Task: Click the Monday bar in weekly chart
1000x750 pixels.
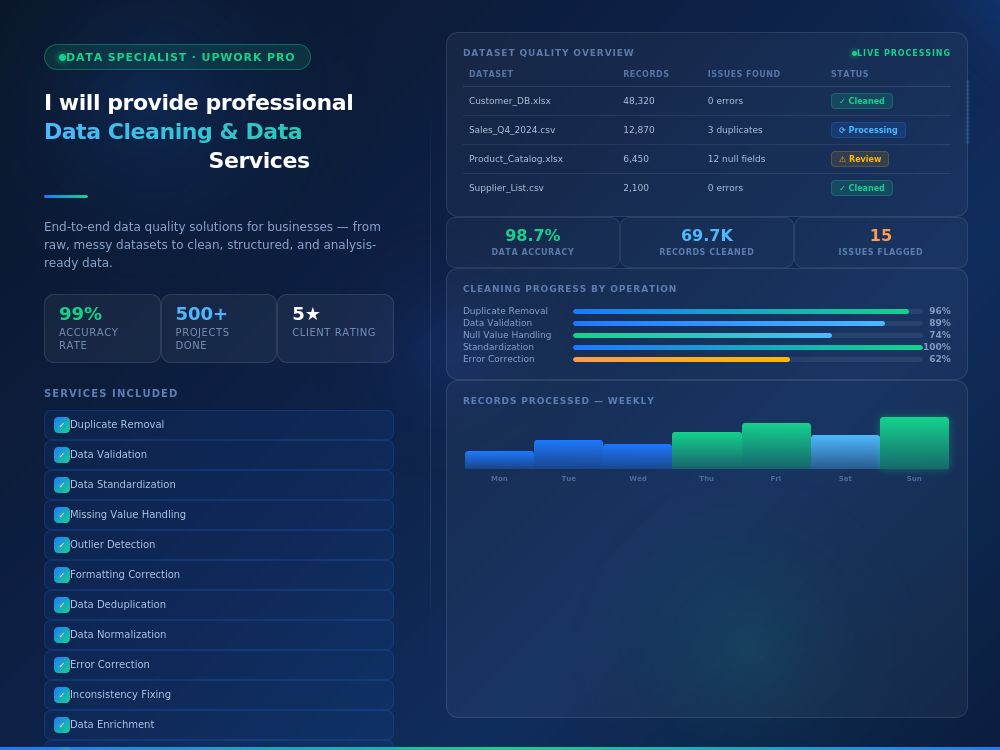Action: pyautogui.click(x=499, y=460)
